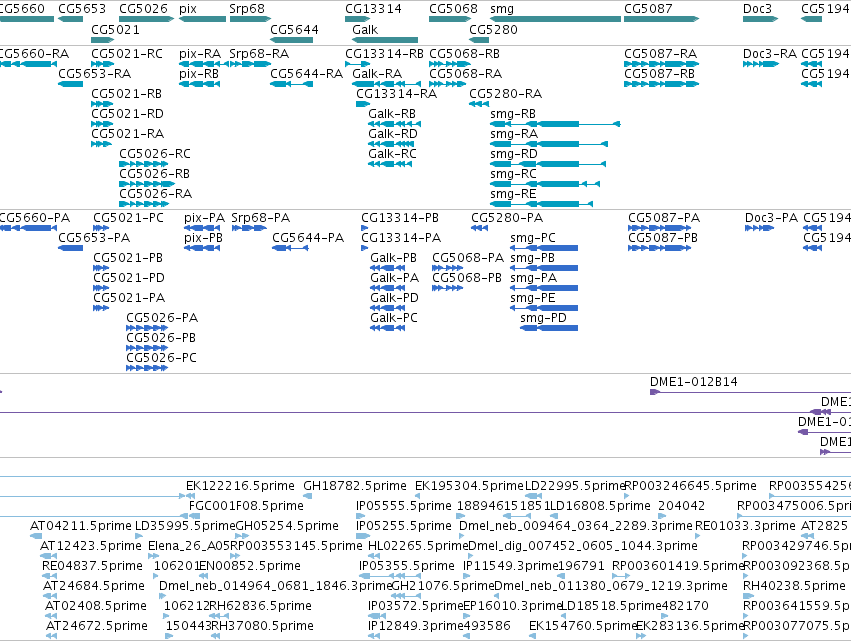This screenshot has height=641, width=851.
Task: Open transcript smg-RC
Action: point(545,185)
